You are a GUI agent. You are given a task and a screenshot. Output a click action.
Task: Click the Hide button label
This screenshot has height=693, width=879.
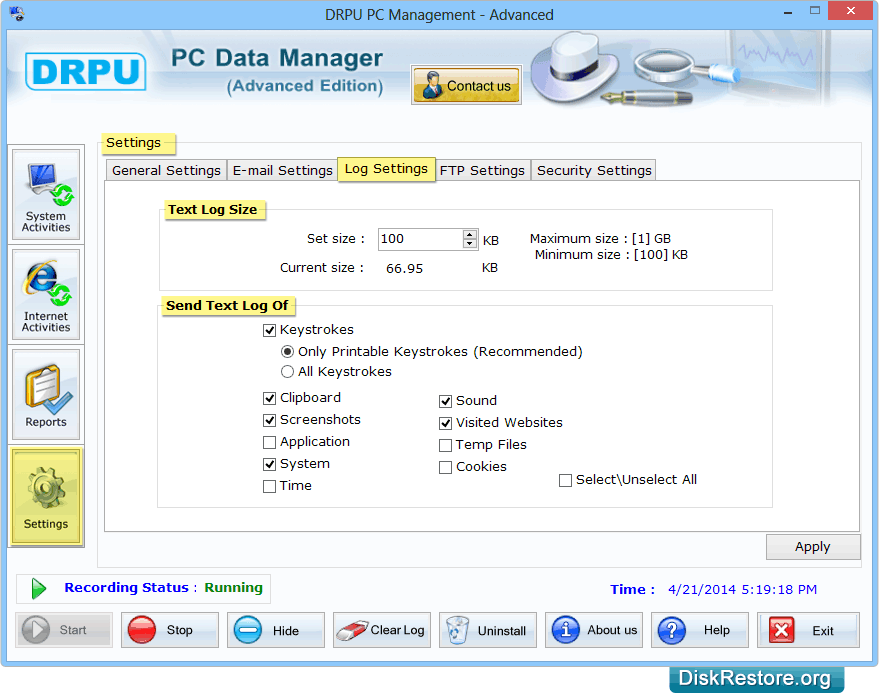[x=286, y=631]
